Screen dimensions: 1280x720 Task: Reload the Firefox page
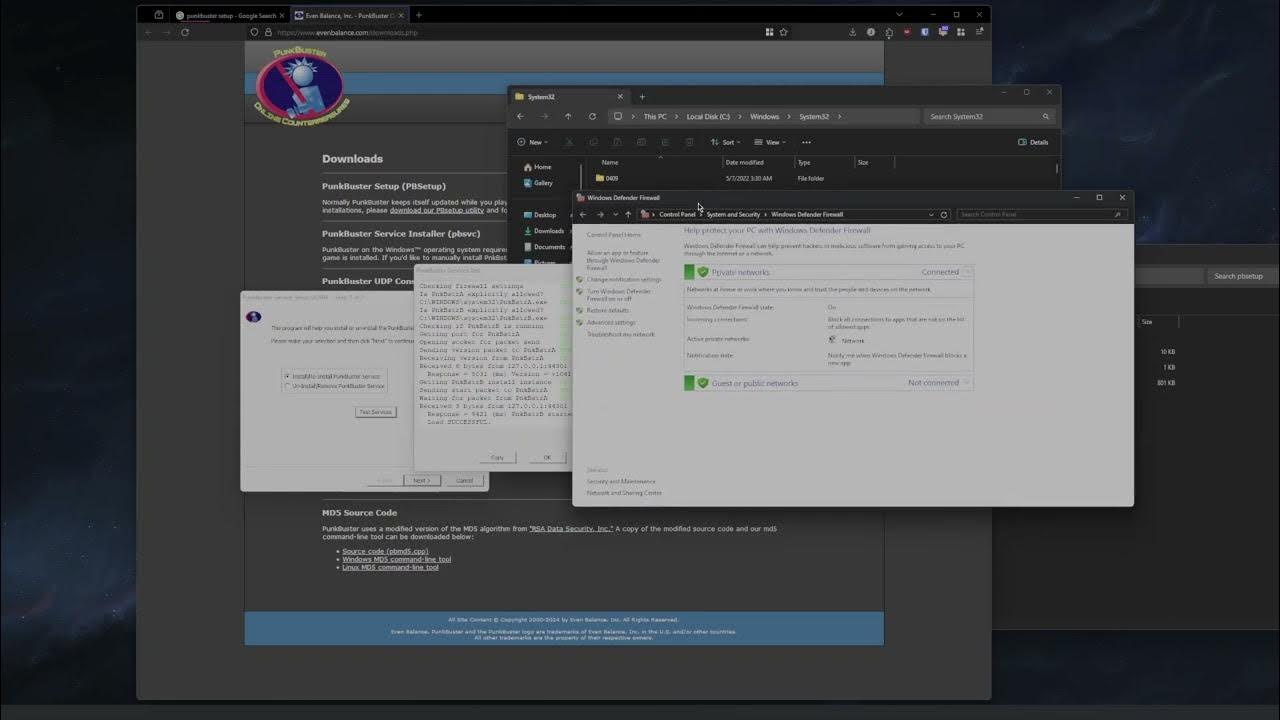(184, 32)
